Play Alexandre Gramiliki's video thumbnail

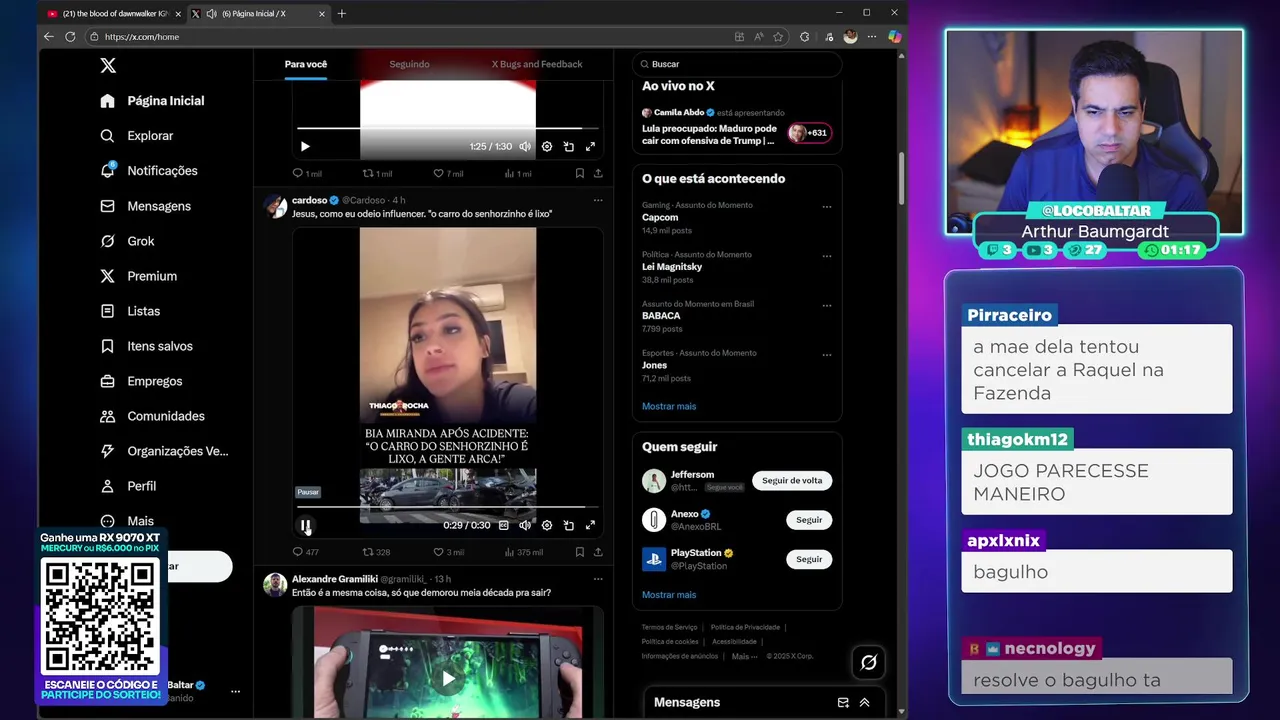(448, 680)
